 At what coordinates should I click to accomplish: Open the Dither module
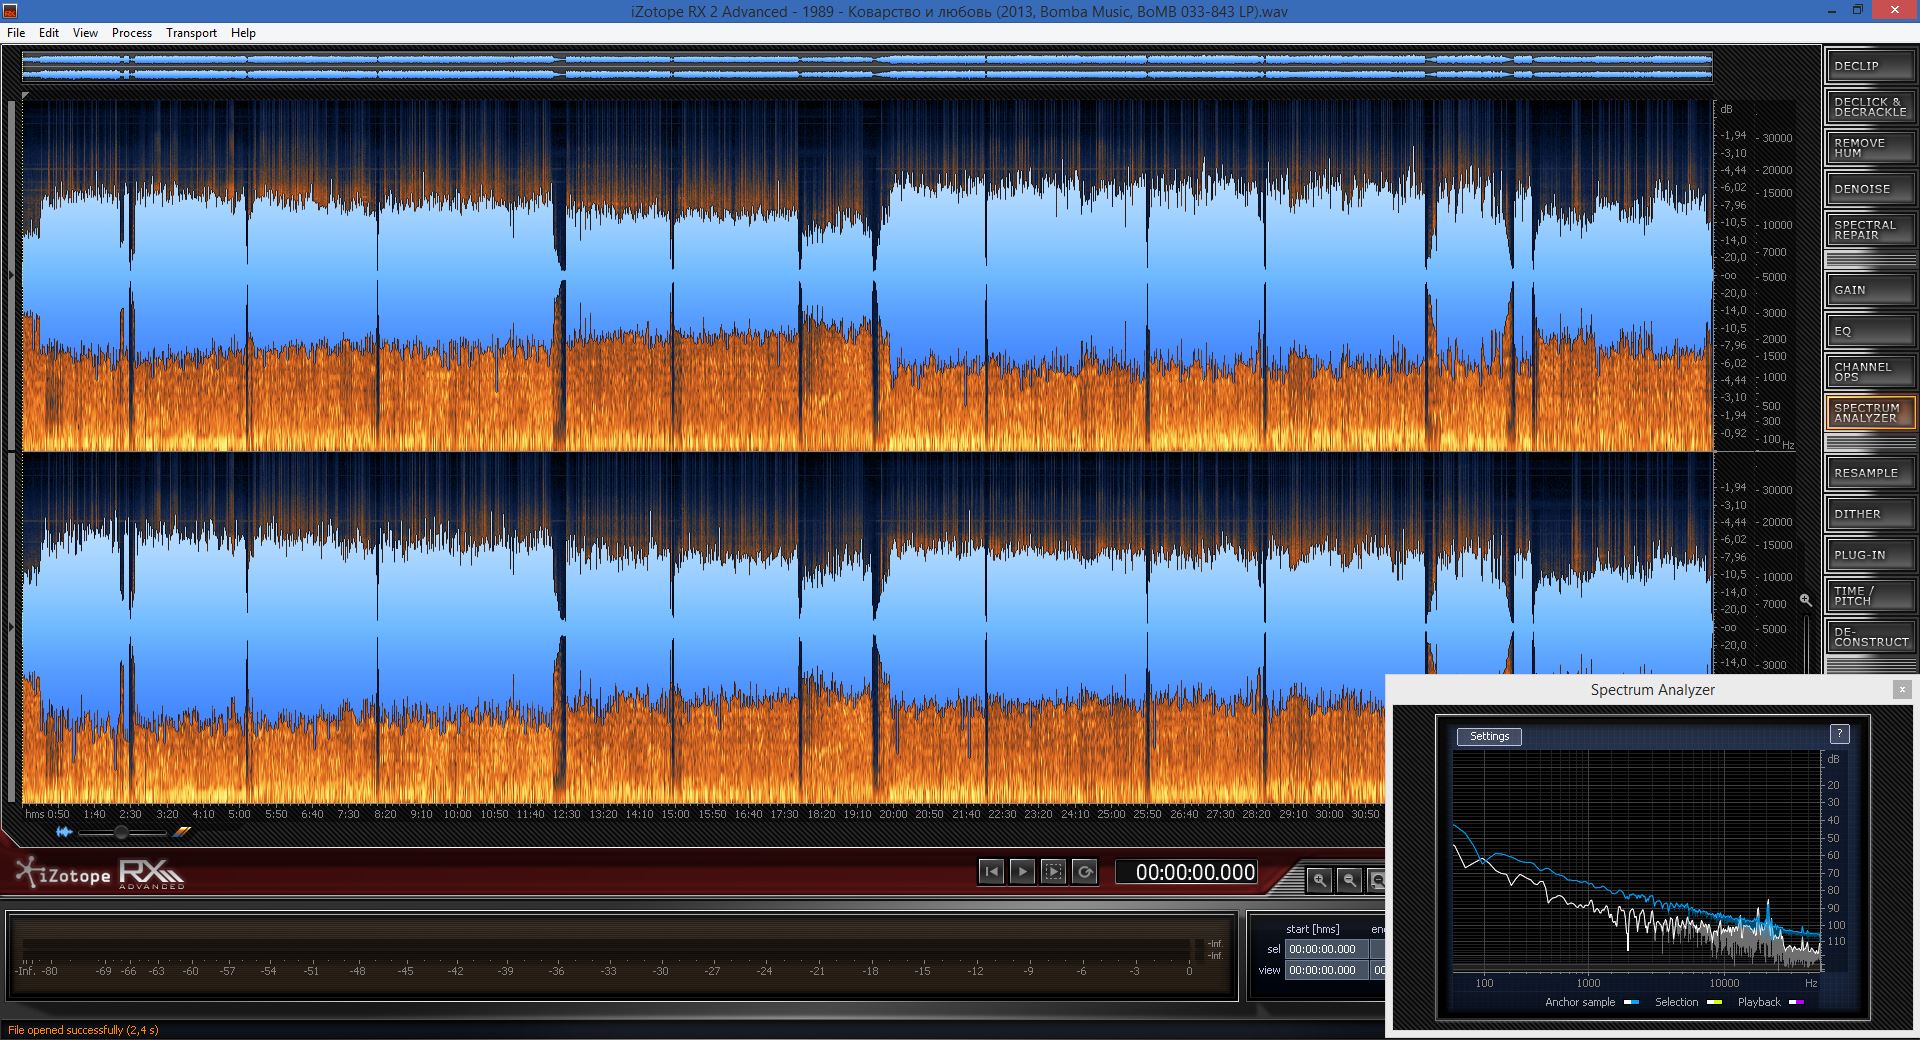pos(1869,514)
